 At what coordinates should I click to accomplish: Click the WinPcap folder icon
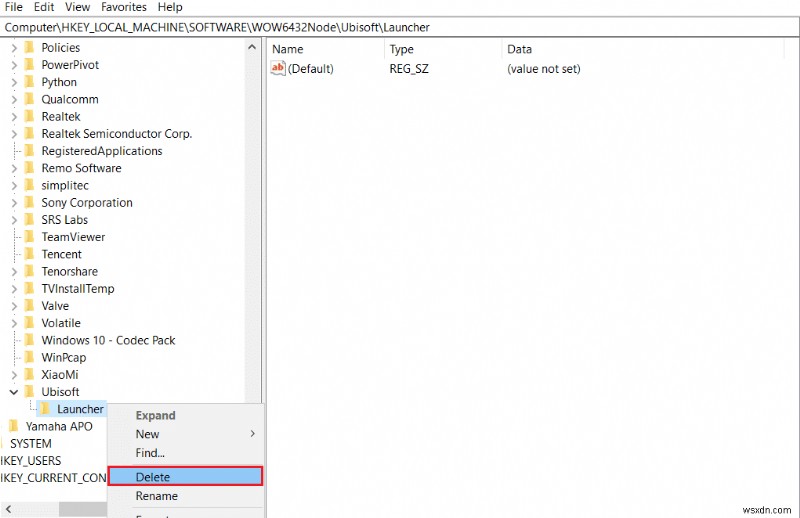tap(30, 357)
